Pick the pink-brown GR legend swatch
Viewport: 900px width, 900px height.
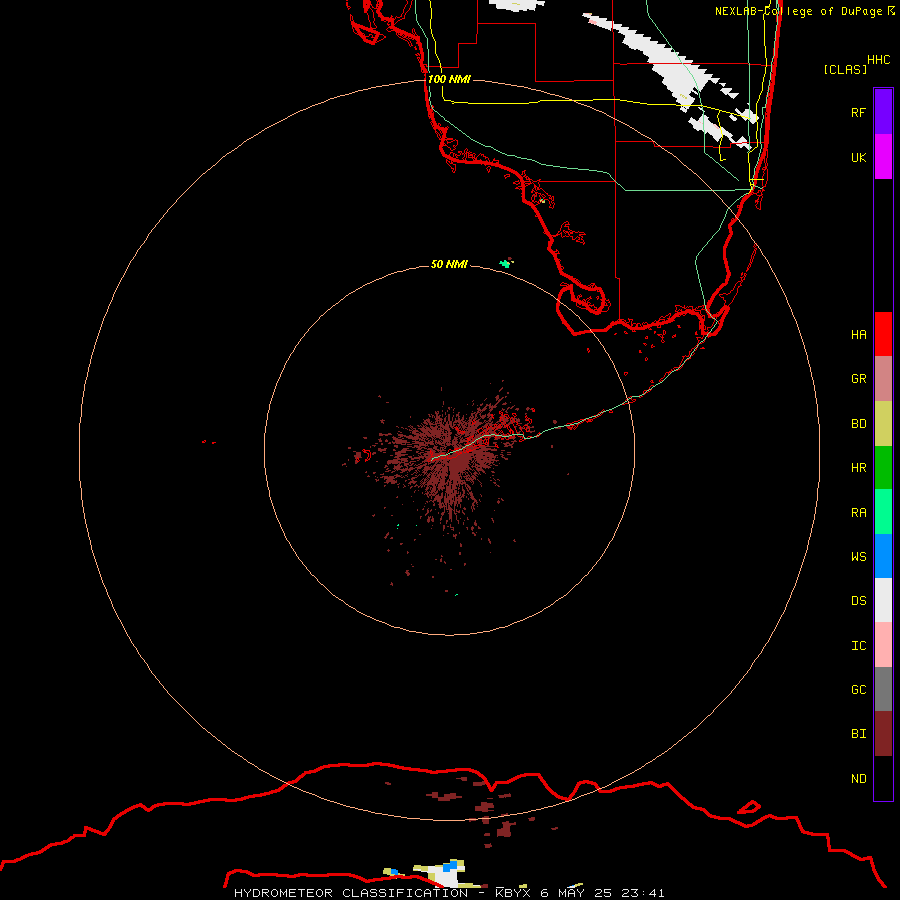[883, 379]
